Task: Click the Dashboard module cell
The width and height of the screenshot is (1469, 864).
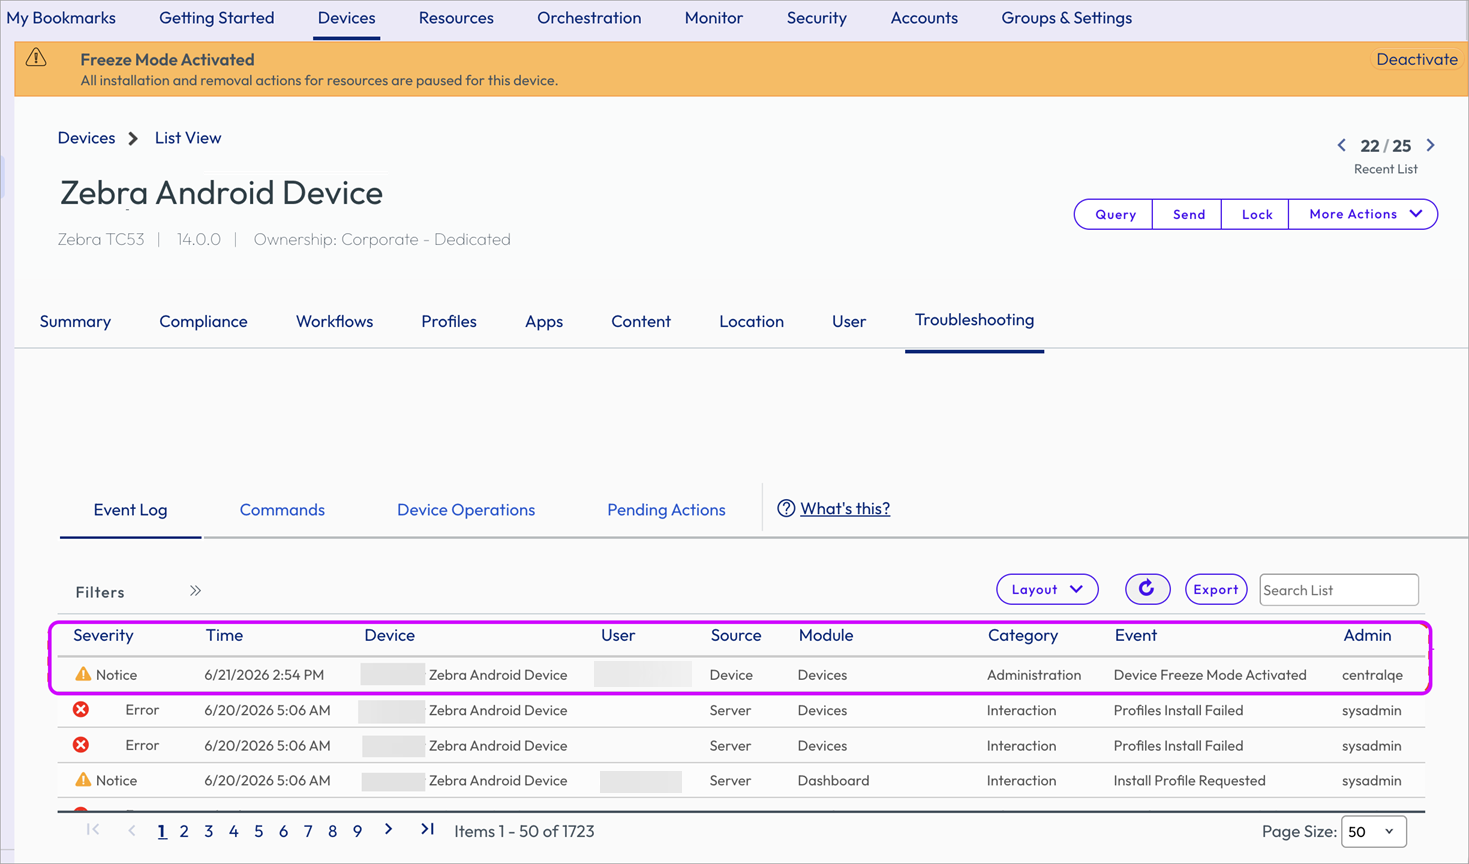Action: [x=833, y=780]
